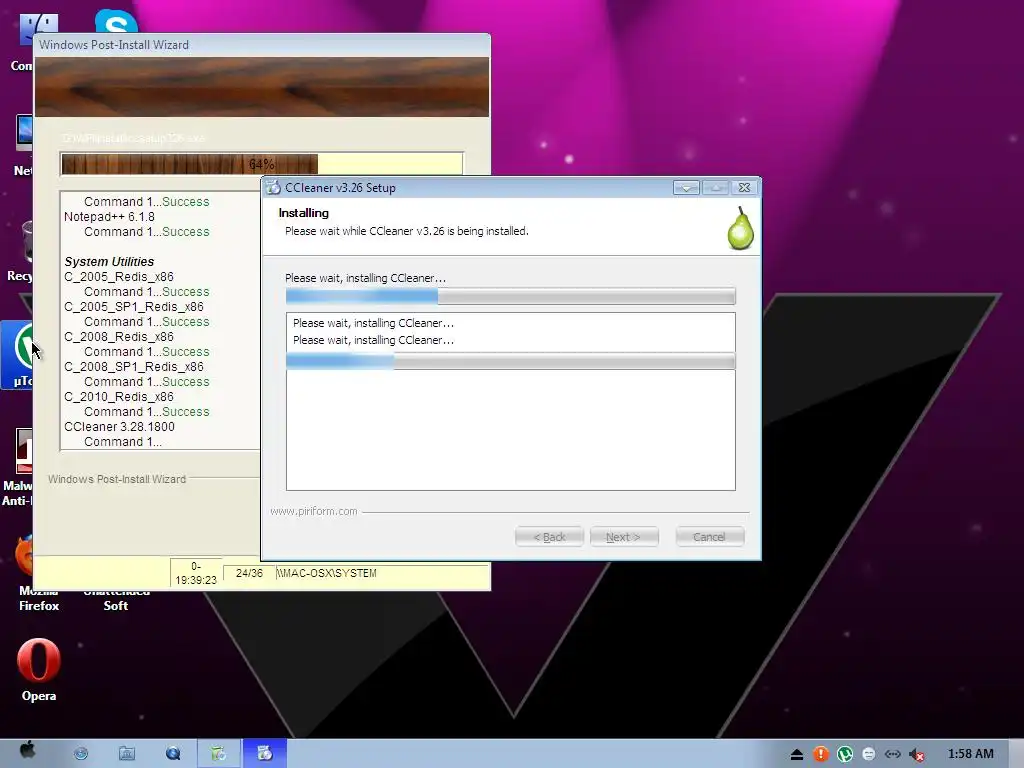Viewport: 1024px width, 768px height.
Task: Open the uTorrent desktop shortcut
Action: pyautogui.click(x=18, y=355)
